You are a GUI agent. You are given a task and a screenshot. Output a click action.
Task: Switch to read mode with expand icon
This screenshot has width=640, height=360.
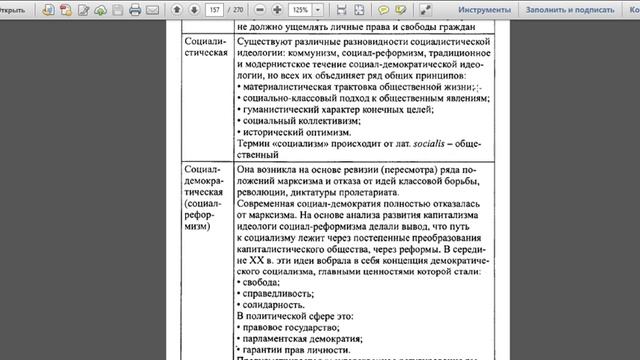(425, 10)
